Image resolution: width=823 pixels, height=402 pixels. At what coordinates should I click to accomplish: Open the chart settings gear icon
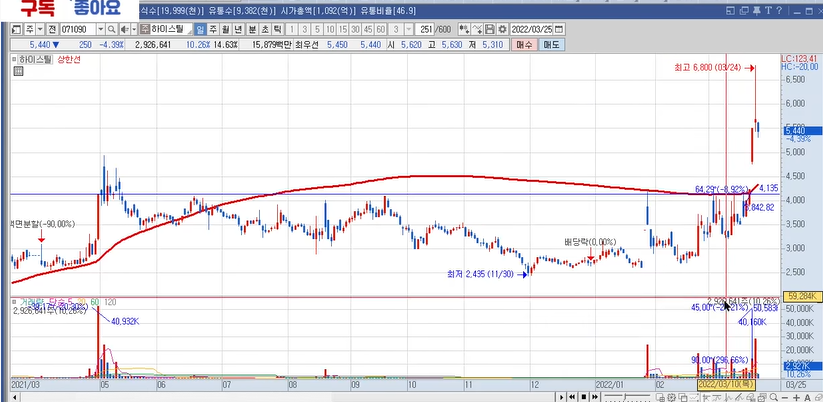502,29
